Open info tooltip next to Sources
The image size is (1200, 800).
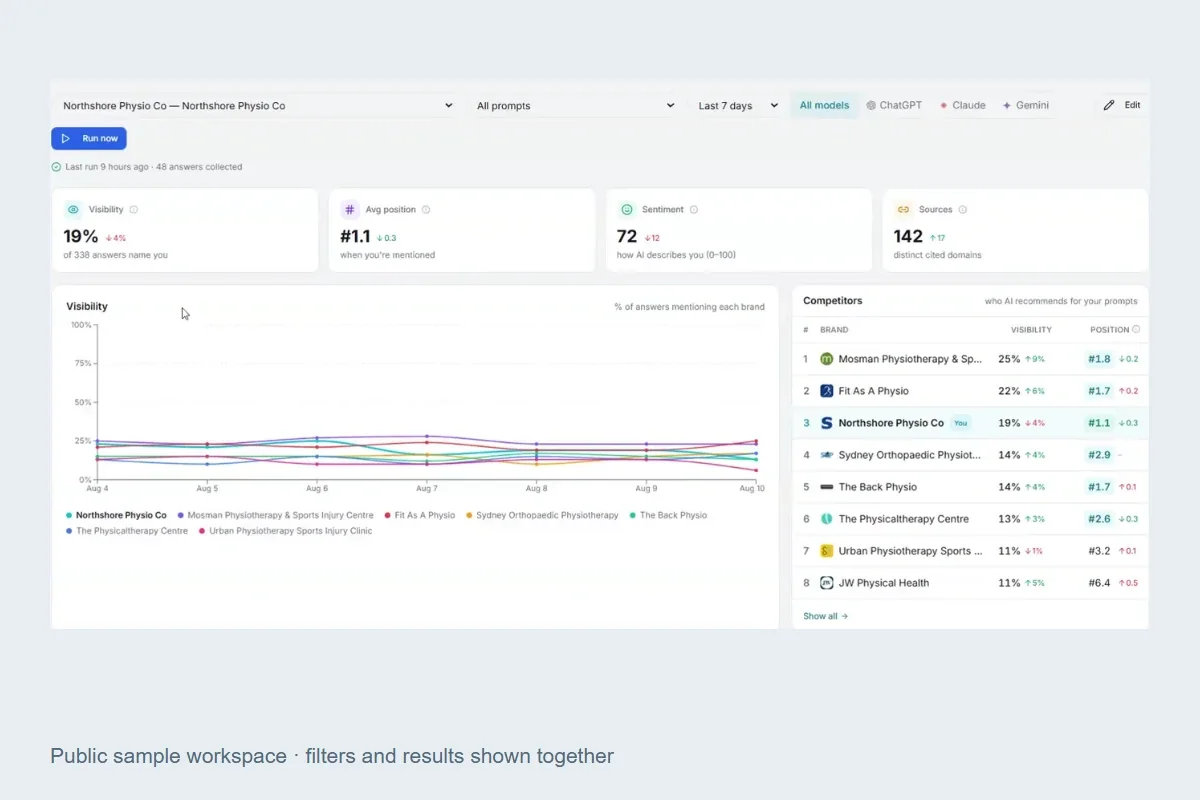[x=963, y=210]
